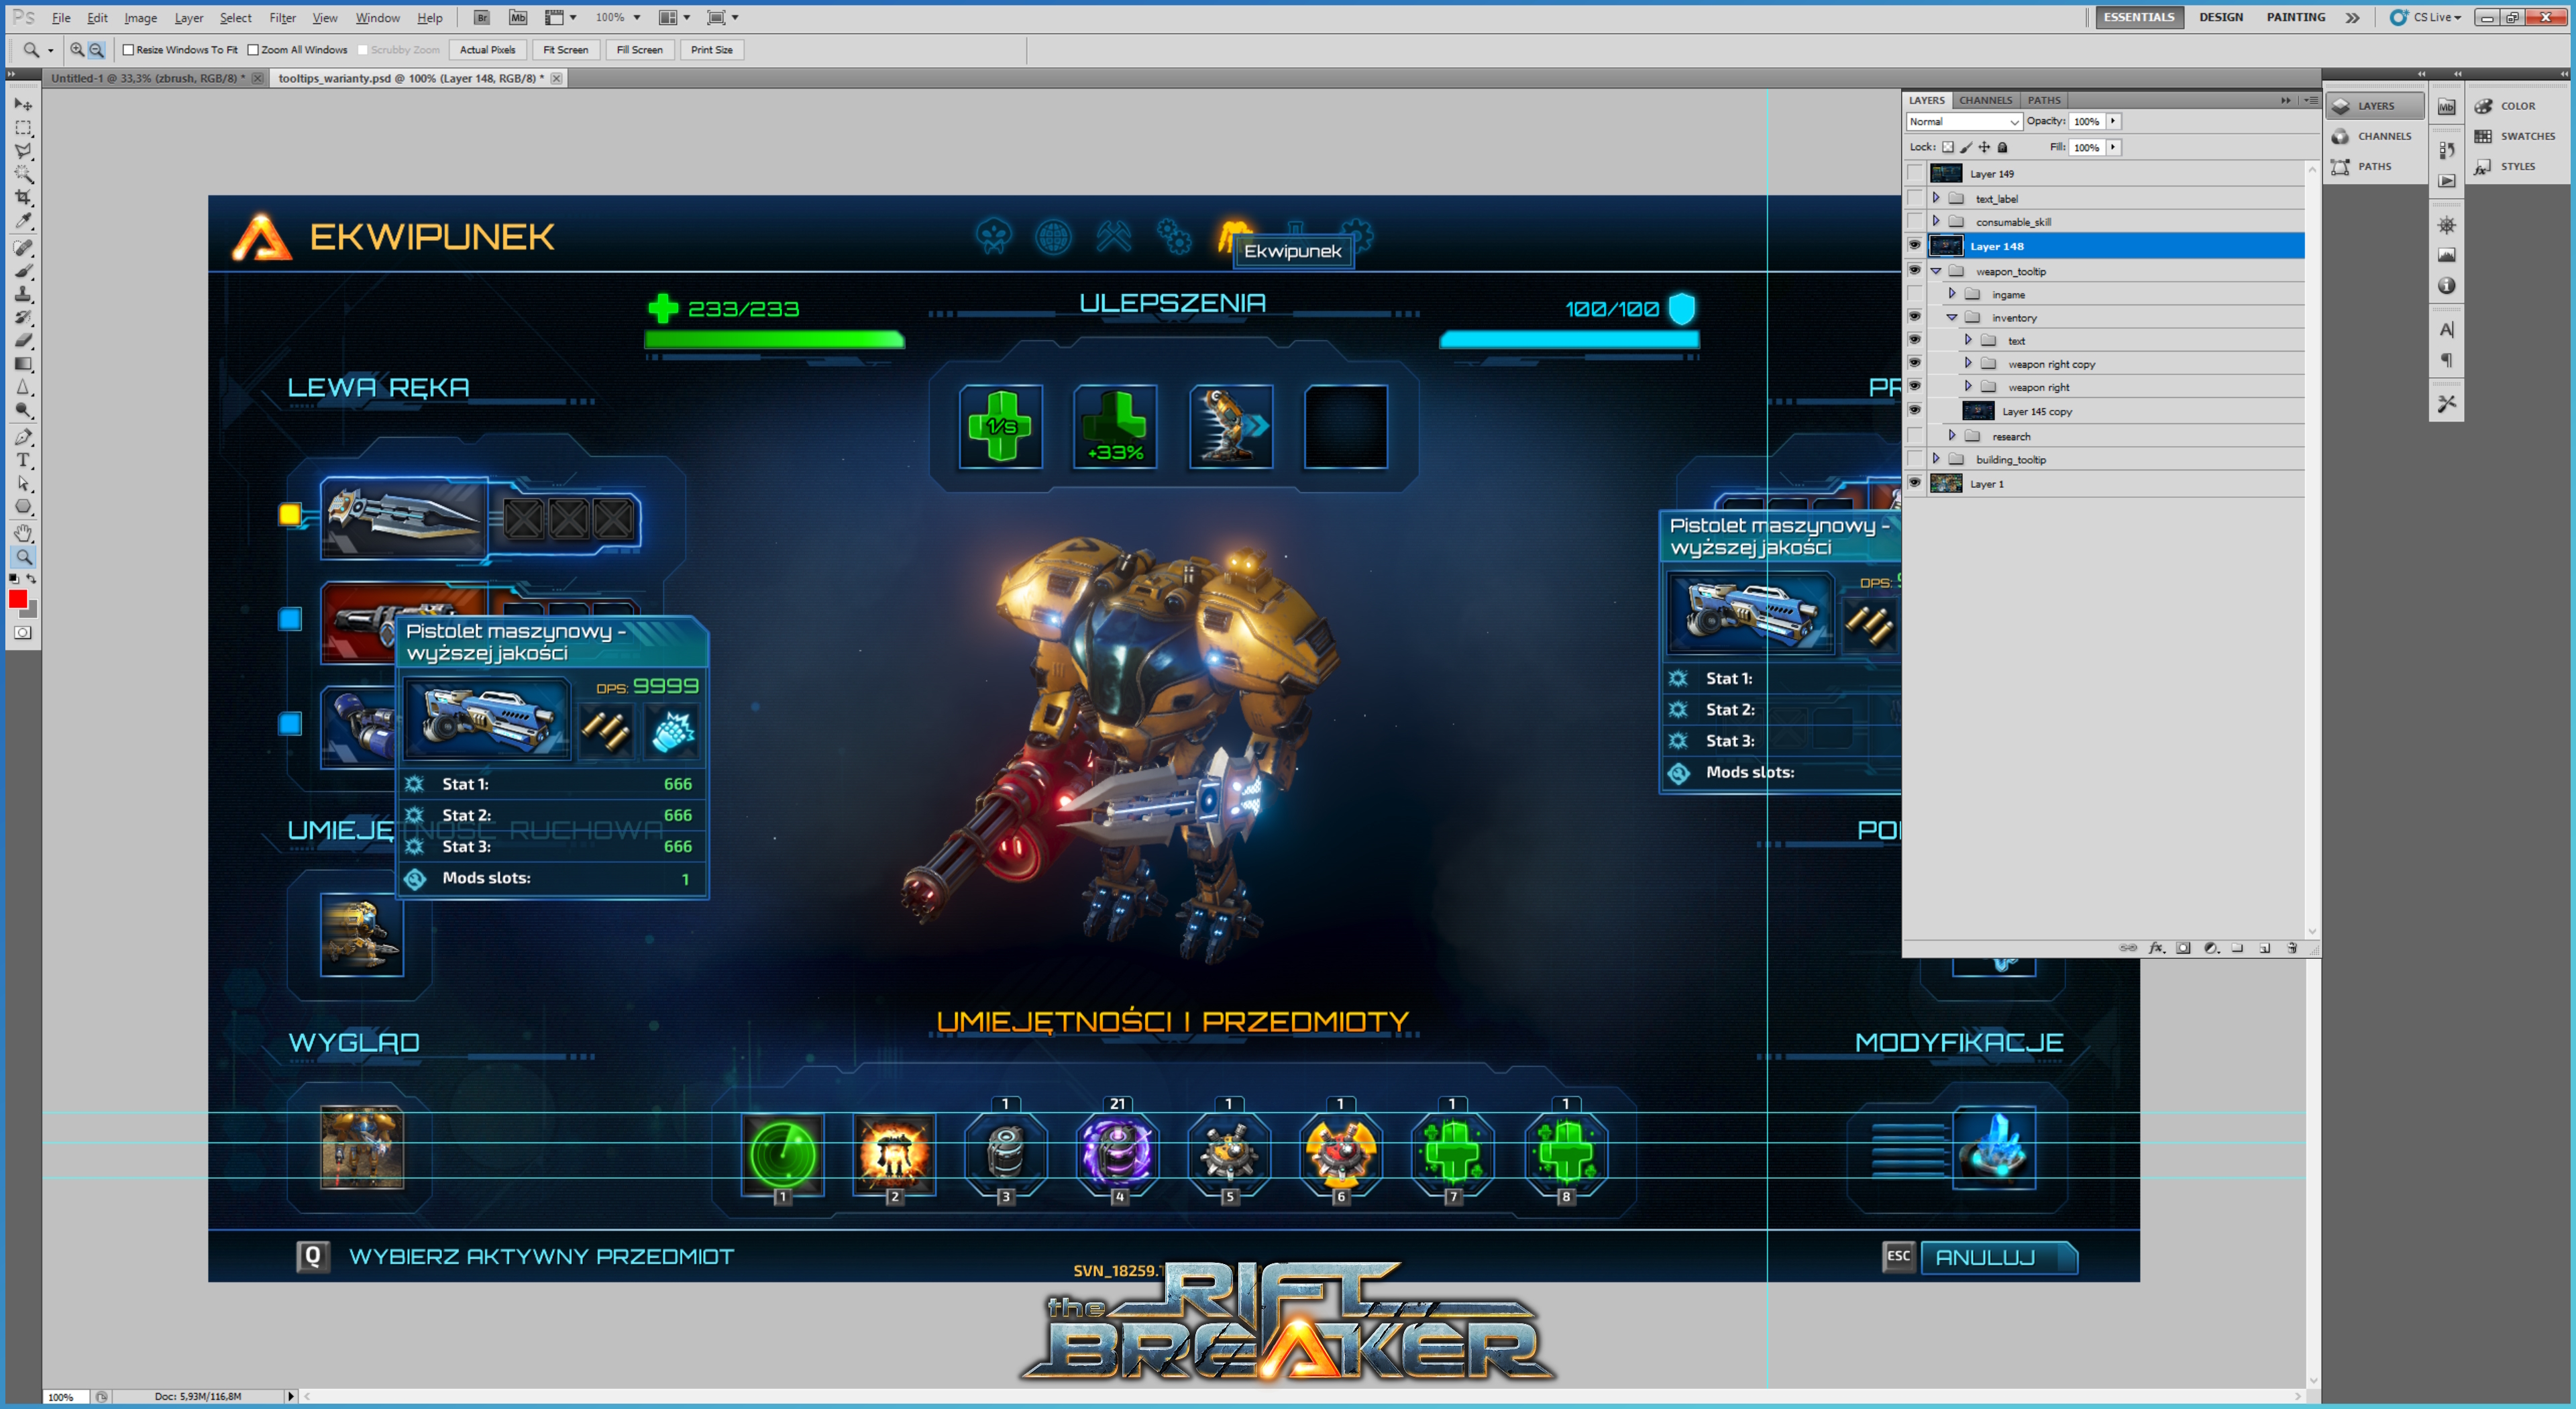Launch Adobe Bridge from the top bar
Image resolution: width=2576 pixels, height=1409 pixels.
pyautogui.click(x=481, y=17)
